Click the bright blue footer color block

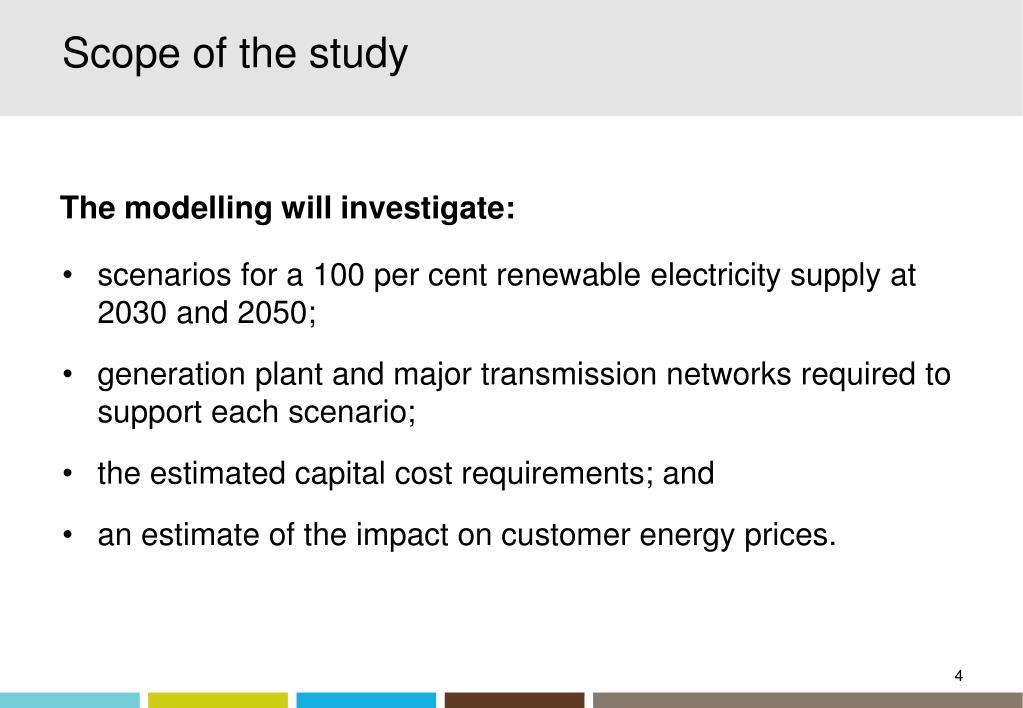(x=366, y=700)
